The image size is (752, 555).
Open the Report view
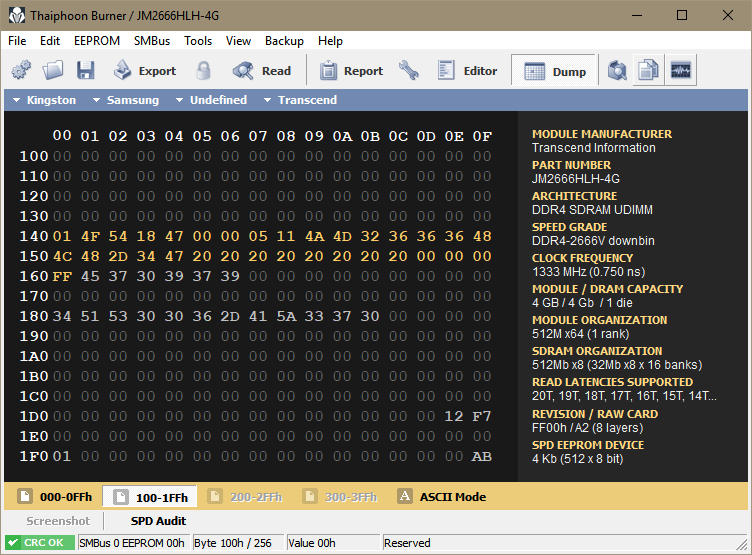pos(352,71)
